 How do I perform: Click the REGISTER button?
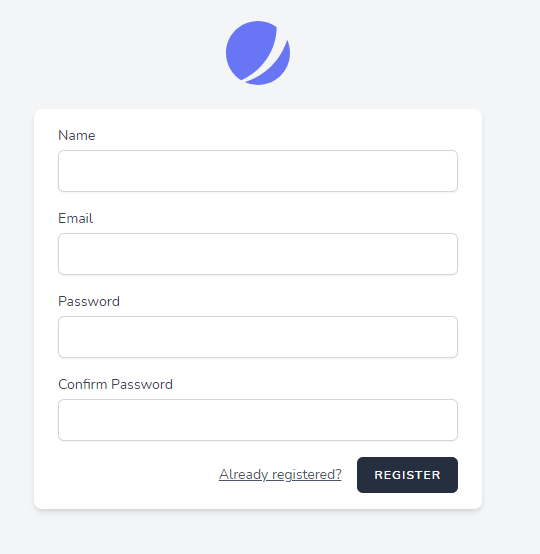[407, 475]
